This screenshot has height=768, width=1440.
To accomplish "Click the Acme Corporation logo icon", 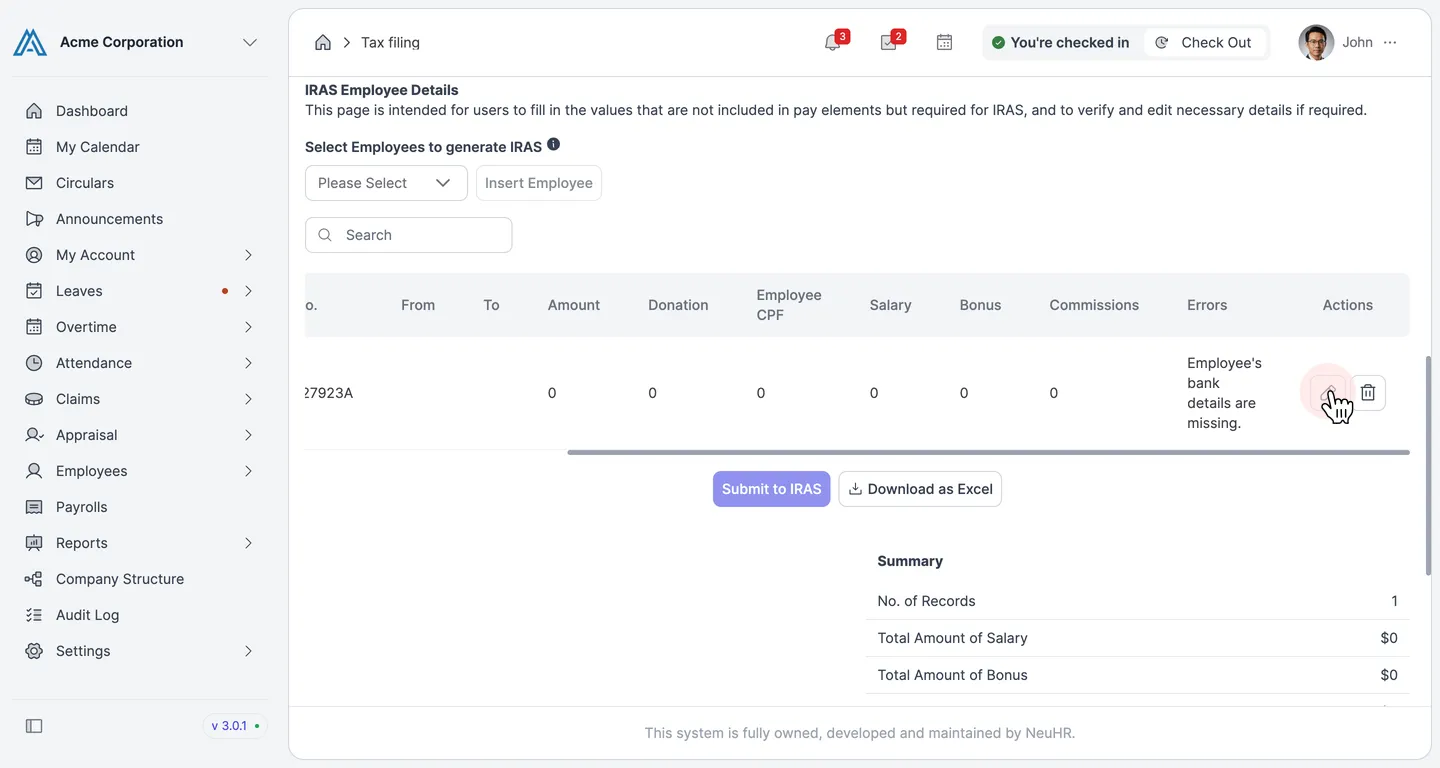I will click(x=30, y=42).
